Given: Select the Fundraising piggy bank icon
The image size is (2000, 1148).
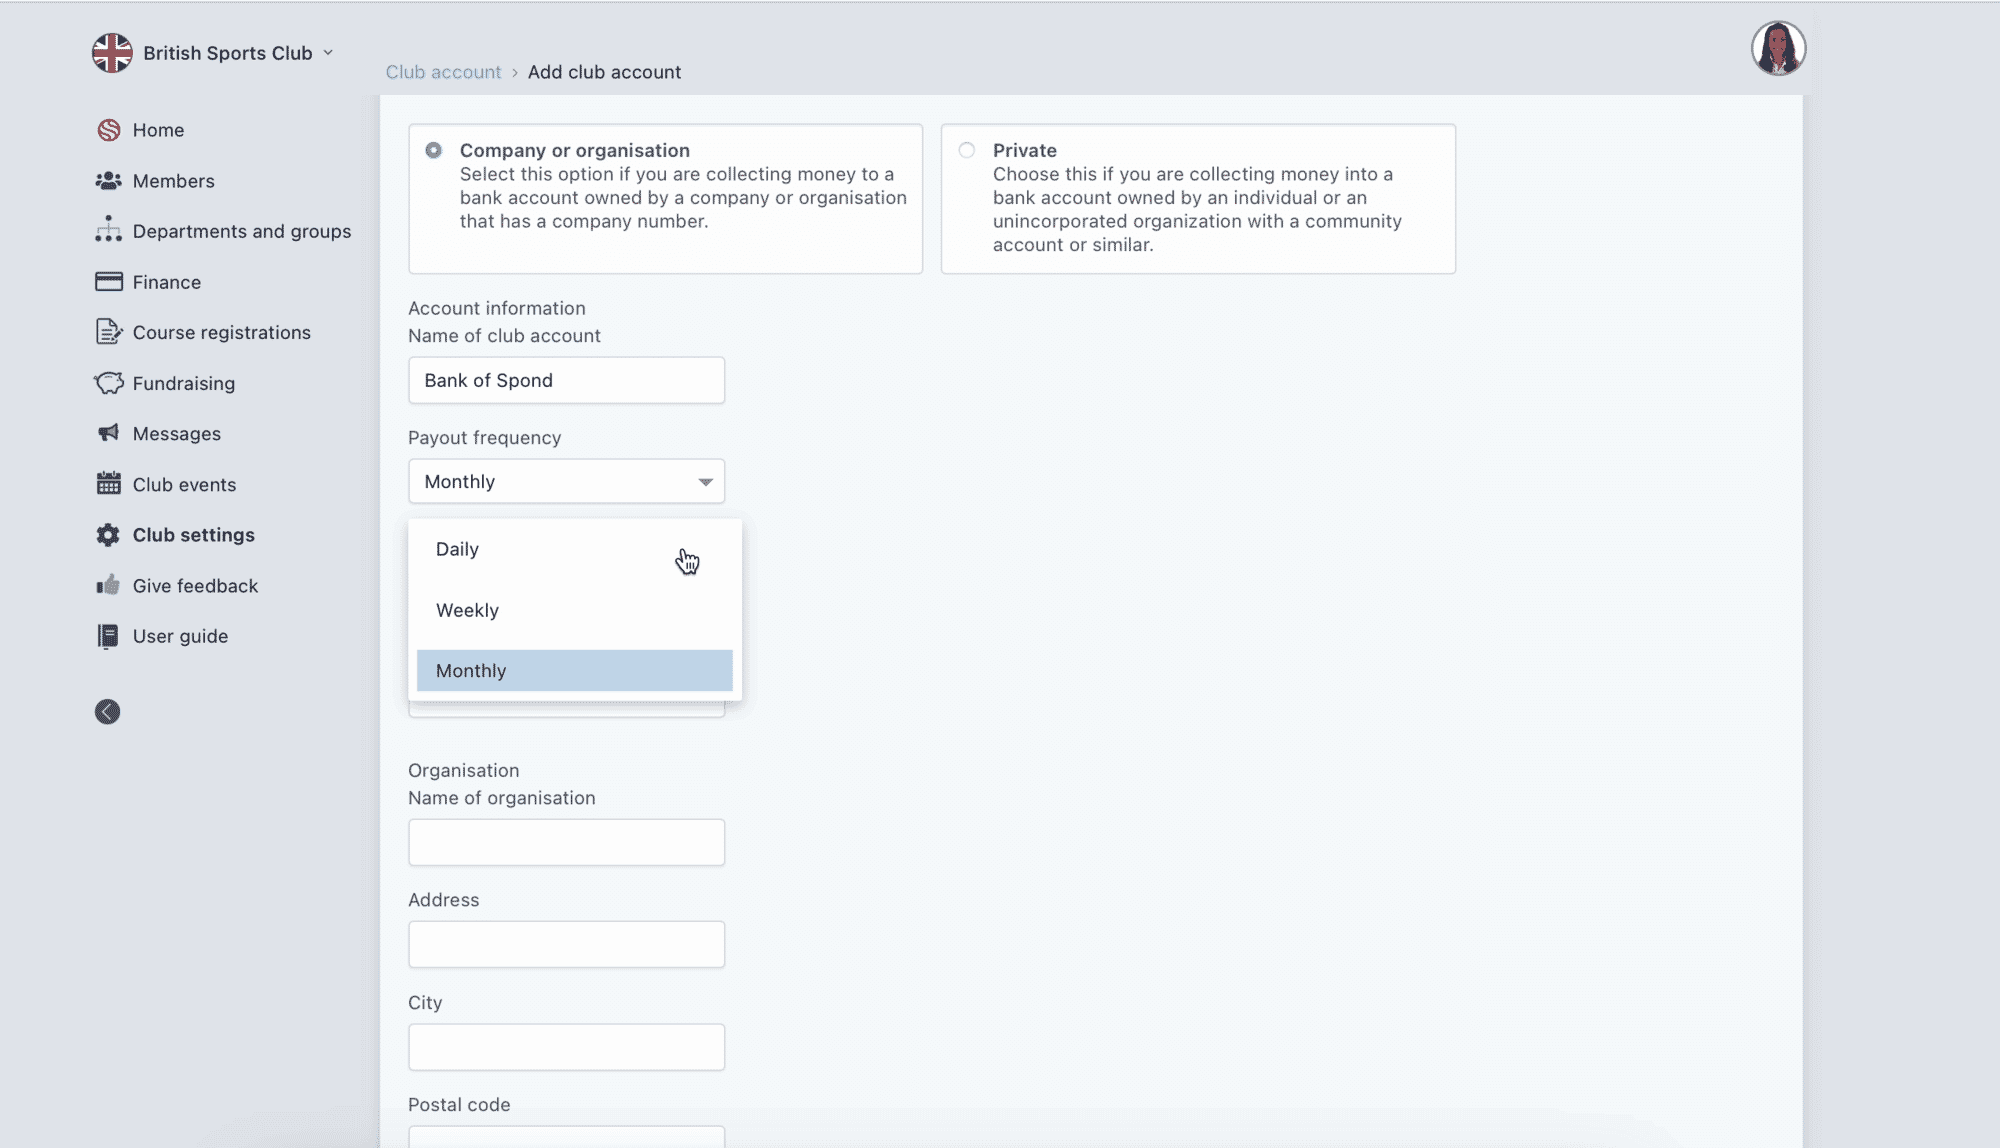Looking at the screenshot, I should (109, 383).
